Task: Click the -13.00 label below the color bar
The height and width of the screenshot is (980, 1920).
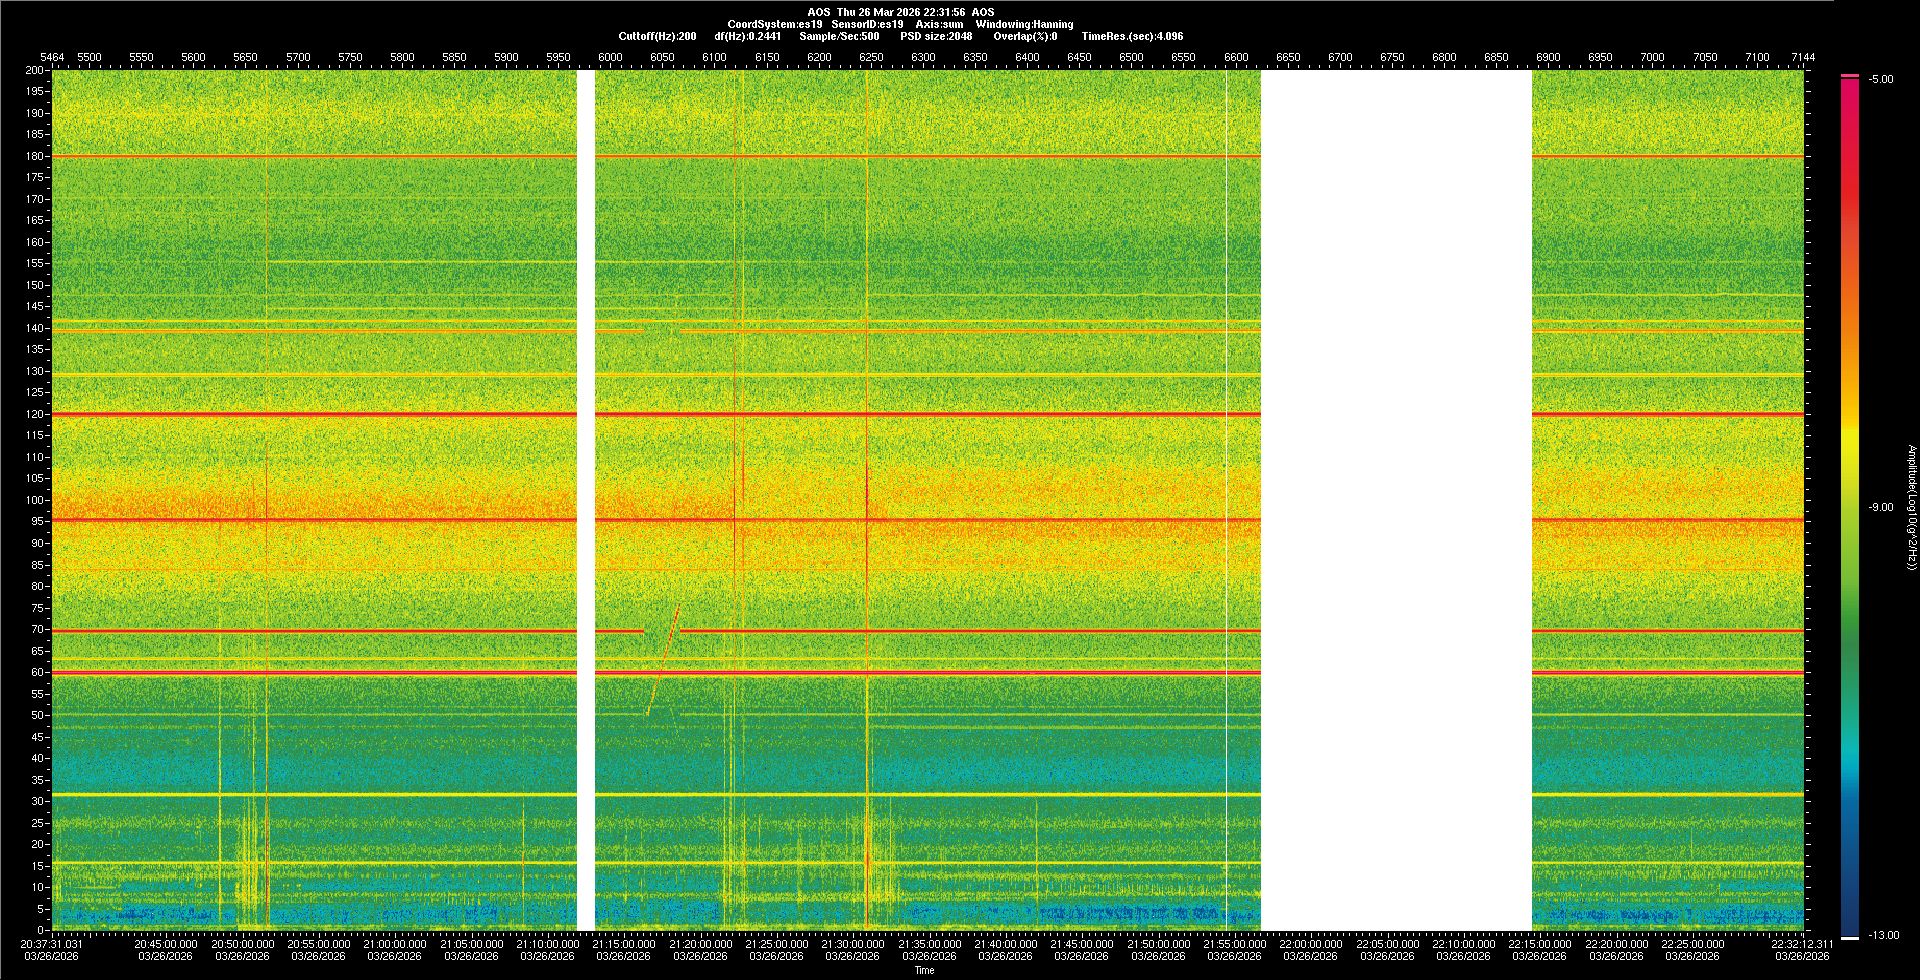Action: [1883, 936]
